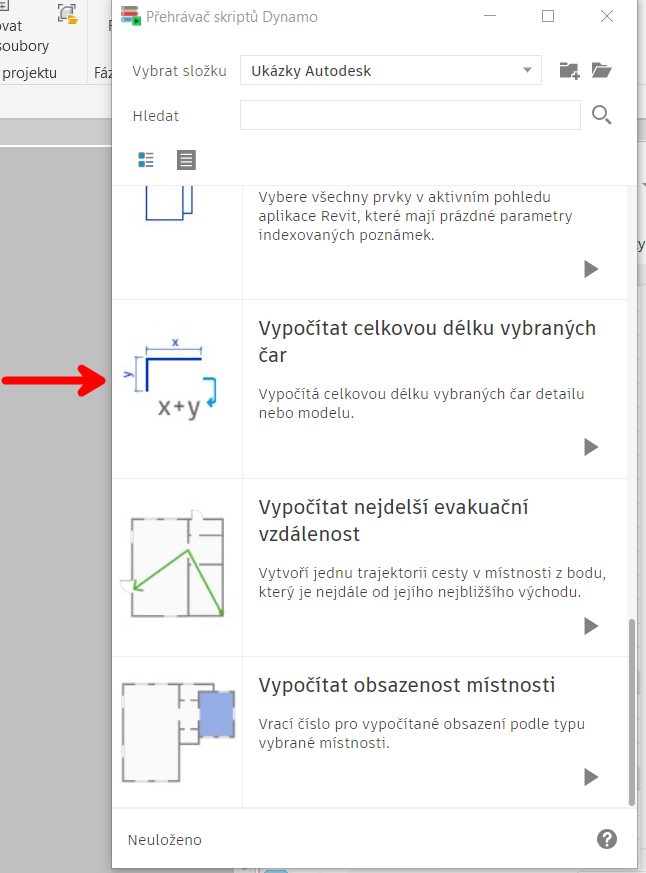Switch to detailed list view icon

pyautogui.click(x=146, y=160)
